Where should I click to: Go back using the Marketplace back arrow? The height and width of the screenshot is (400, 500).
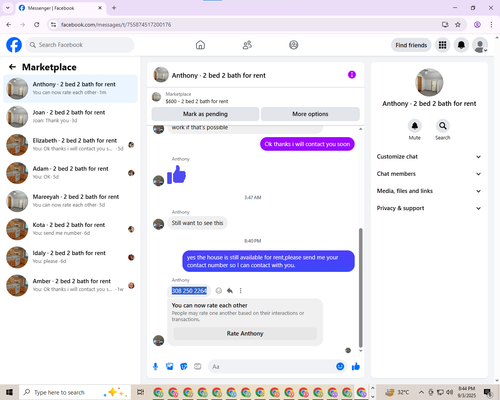click(x=12, y=67)
